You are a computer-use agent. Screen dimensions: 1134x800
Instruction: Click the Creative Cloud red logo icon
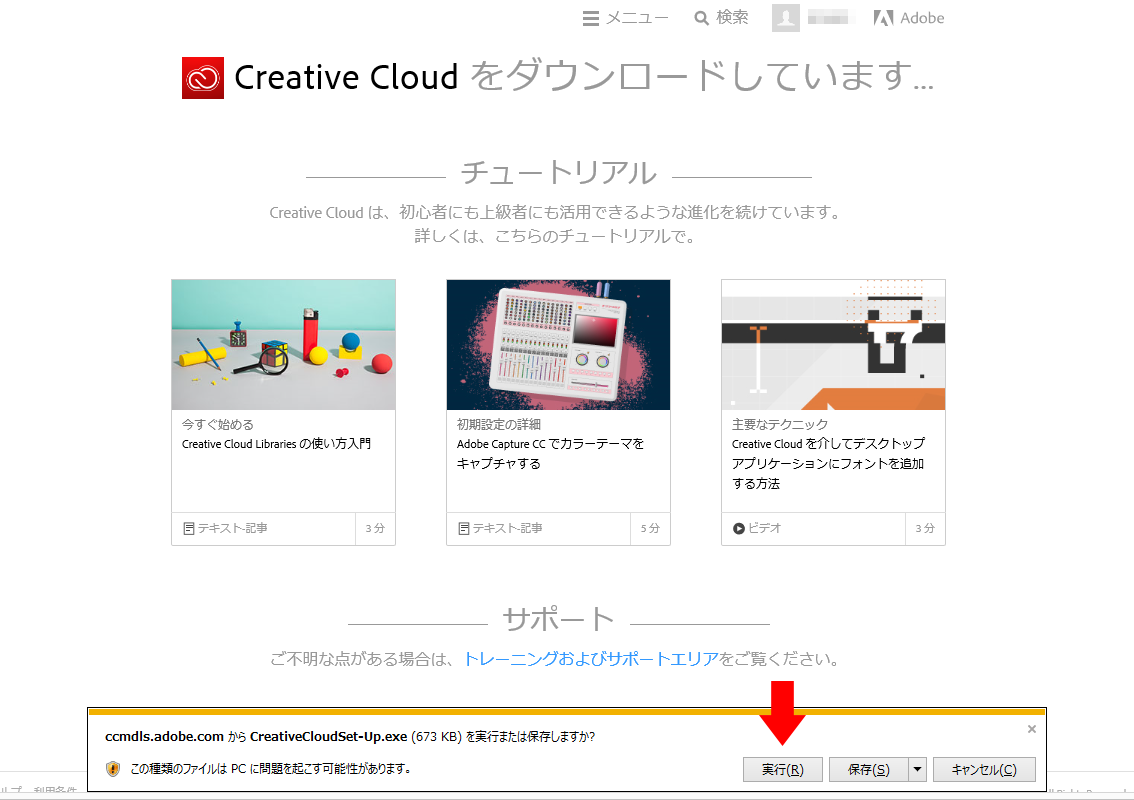[202, 77]
